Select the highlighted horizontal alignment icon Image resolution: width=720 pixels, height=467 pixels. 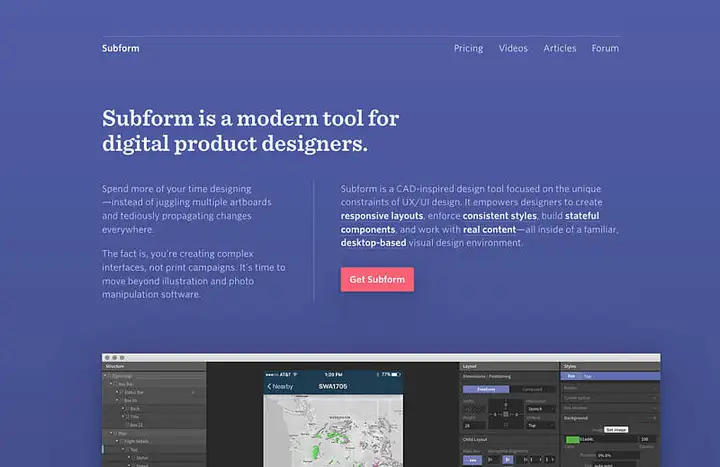(x=507, y=460)
